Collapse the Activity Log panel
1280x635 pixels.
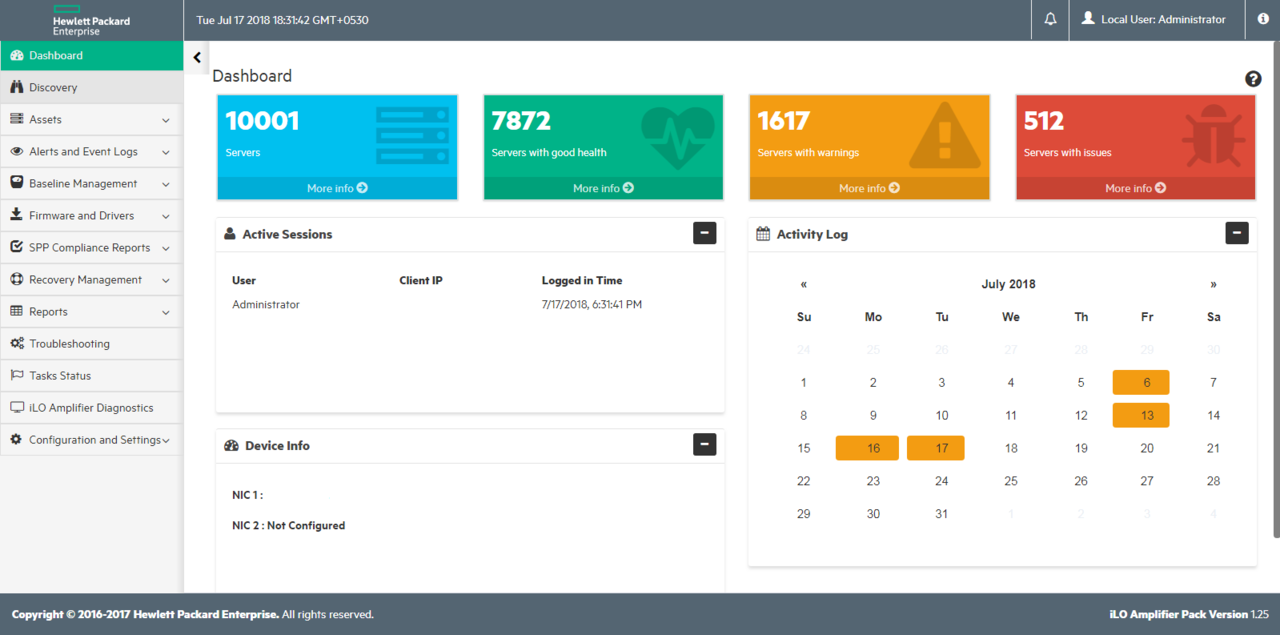pos(1237,234)
